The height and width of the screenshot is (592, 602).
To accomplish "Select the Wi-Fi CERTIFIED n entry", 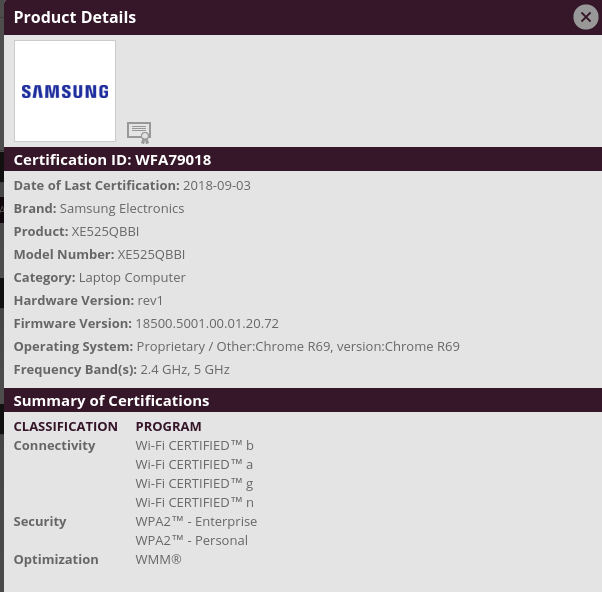I will [194, 503].
